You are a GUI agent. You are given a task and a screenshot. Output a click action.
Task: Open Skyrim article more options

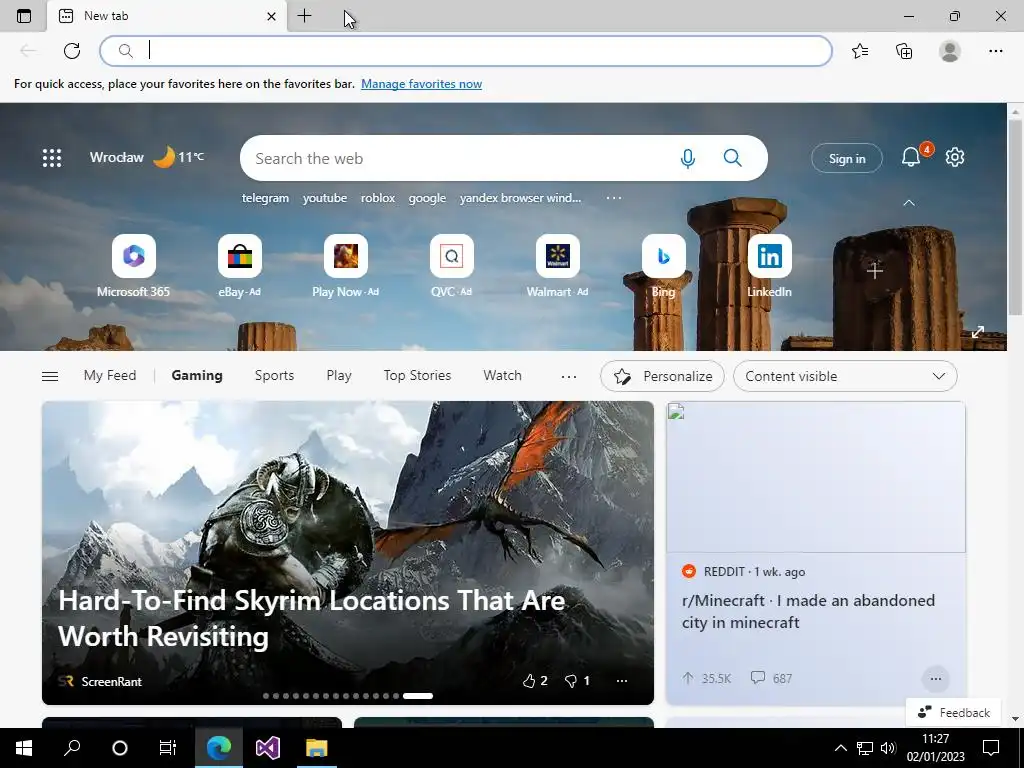[622, 681]
